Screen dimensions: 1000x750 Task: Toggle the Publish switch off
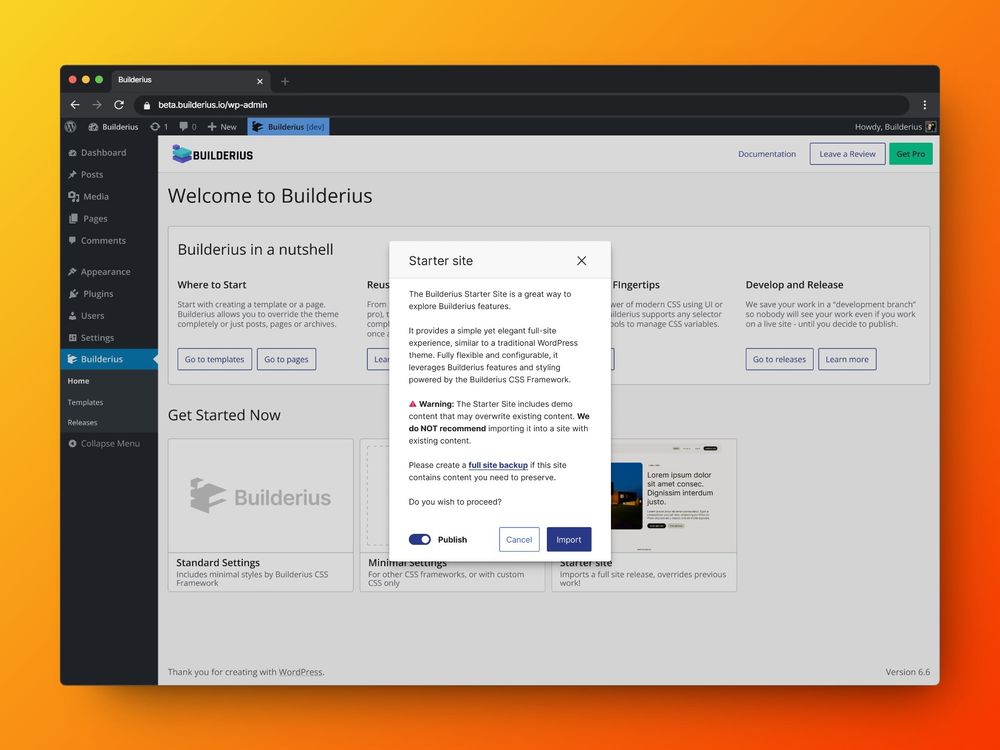click(x=420, y=540)
